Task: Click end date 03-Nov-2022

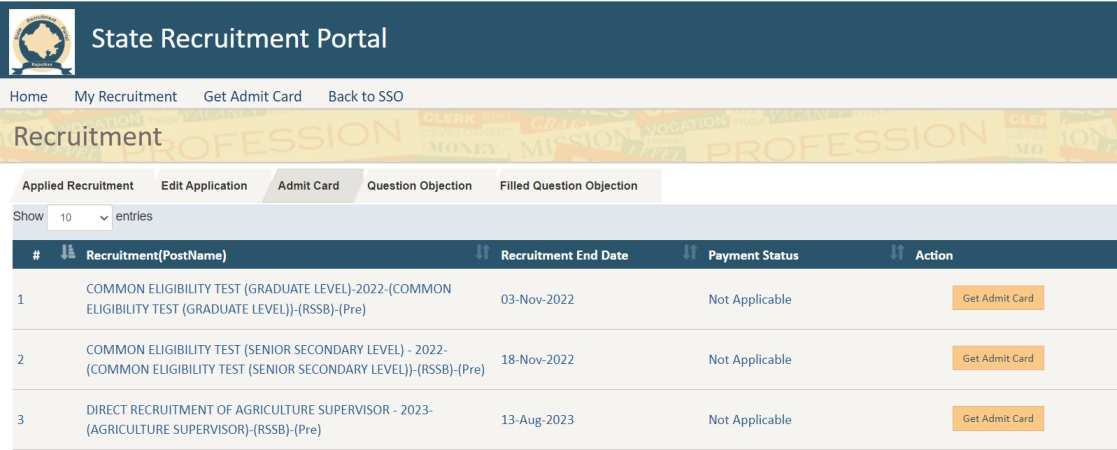Action: point(537,299)
